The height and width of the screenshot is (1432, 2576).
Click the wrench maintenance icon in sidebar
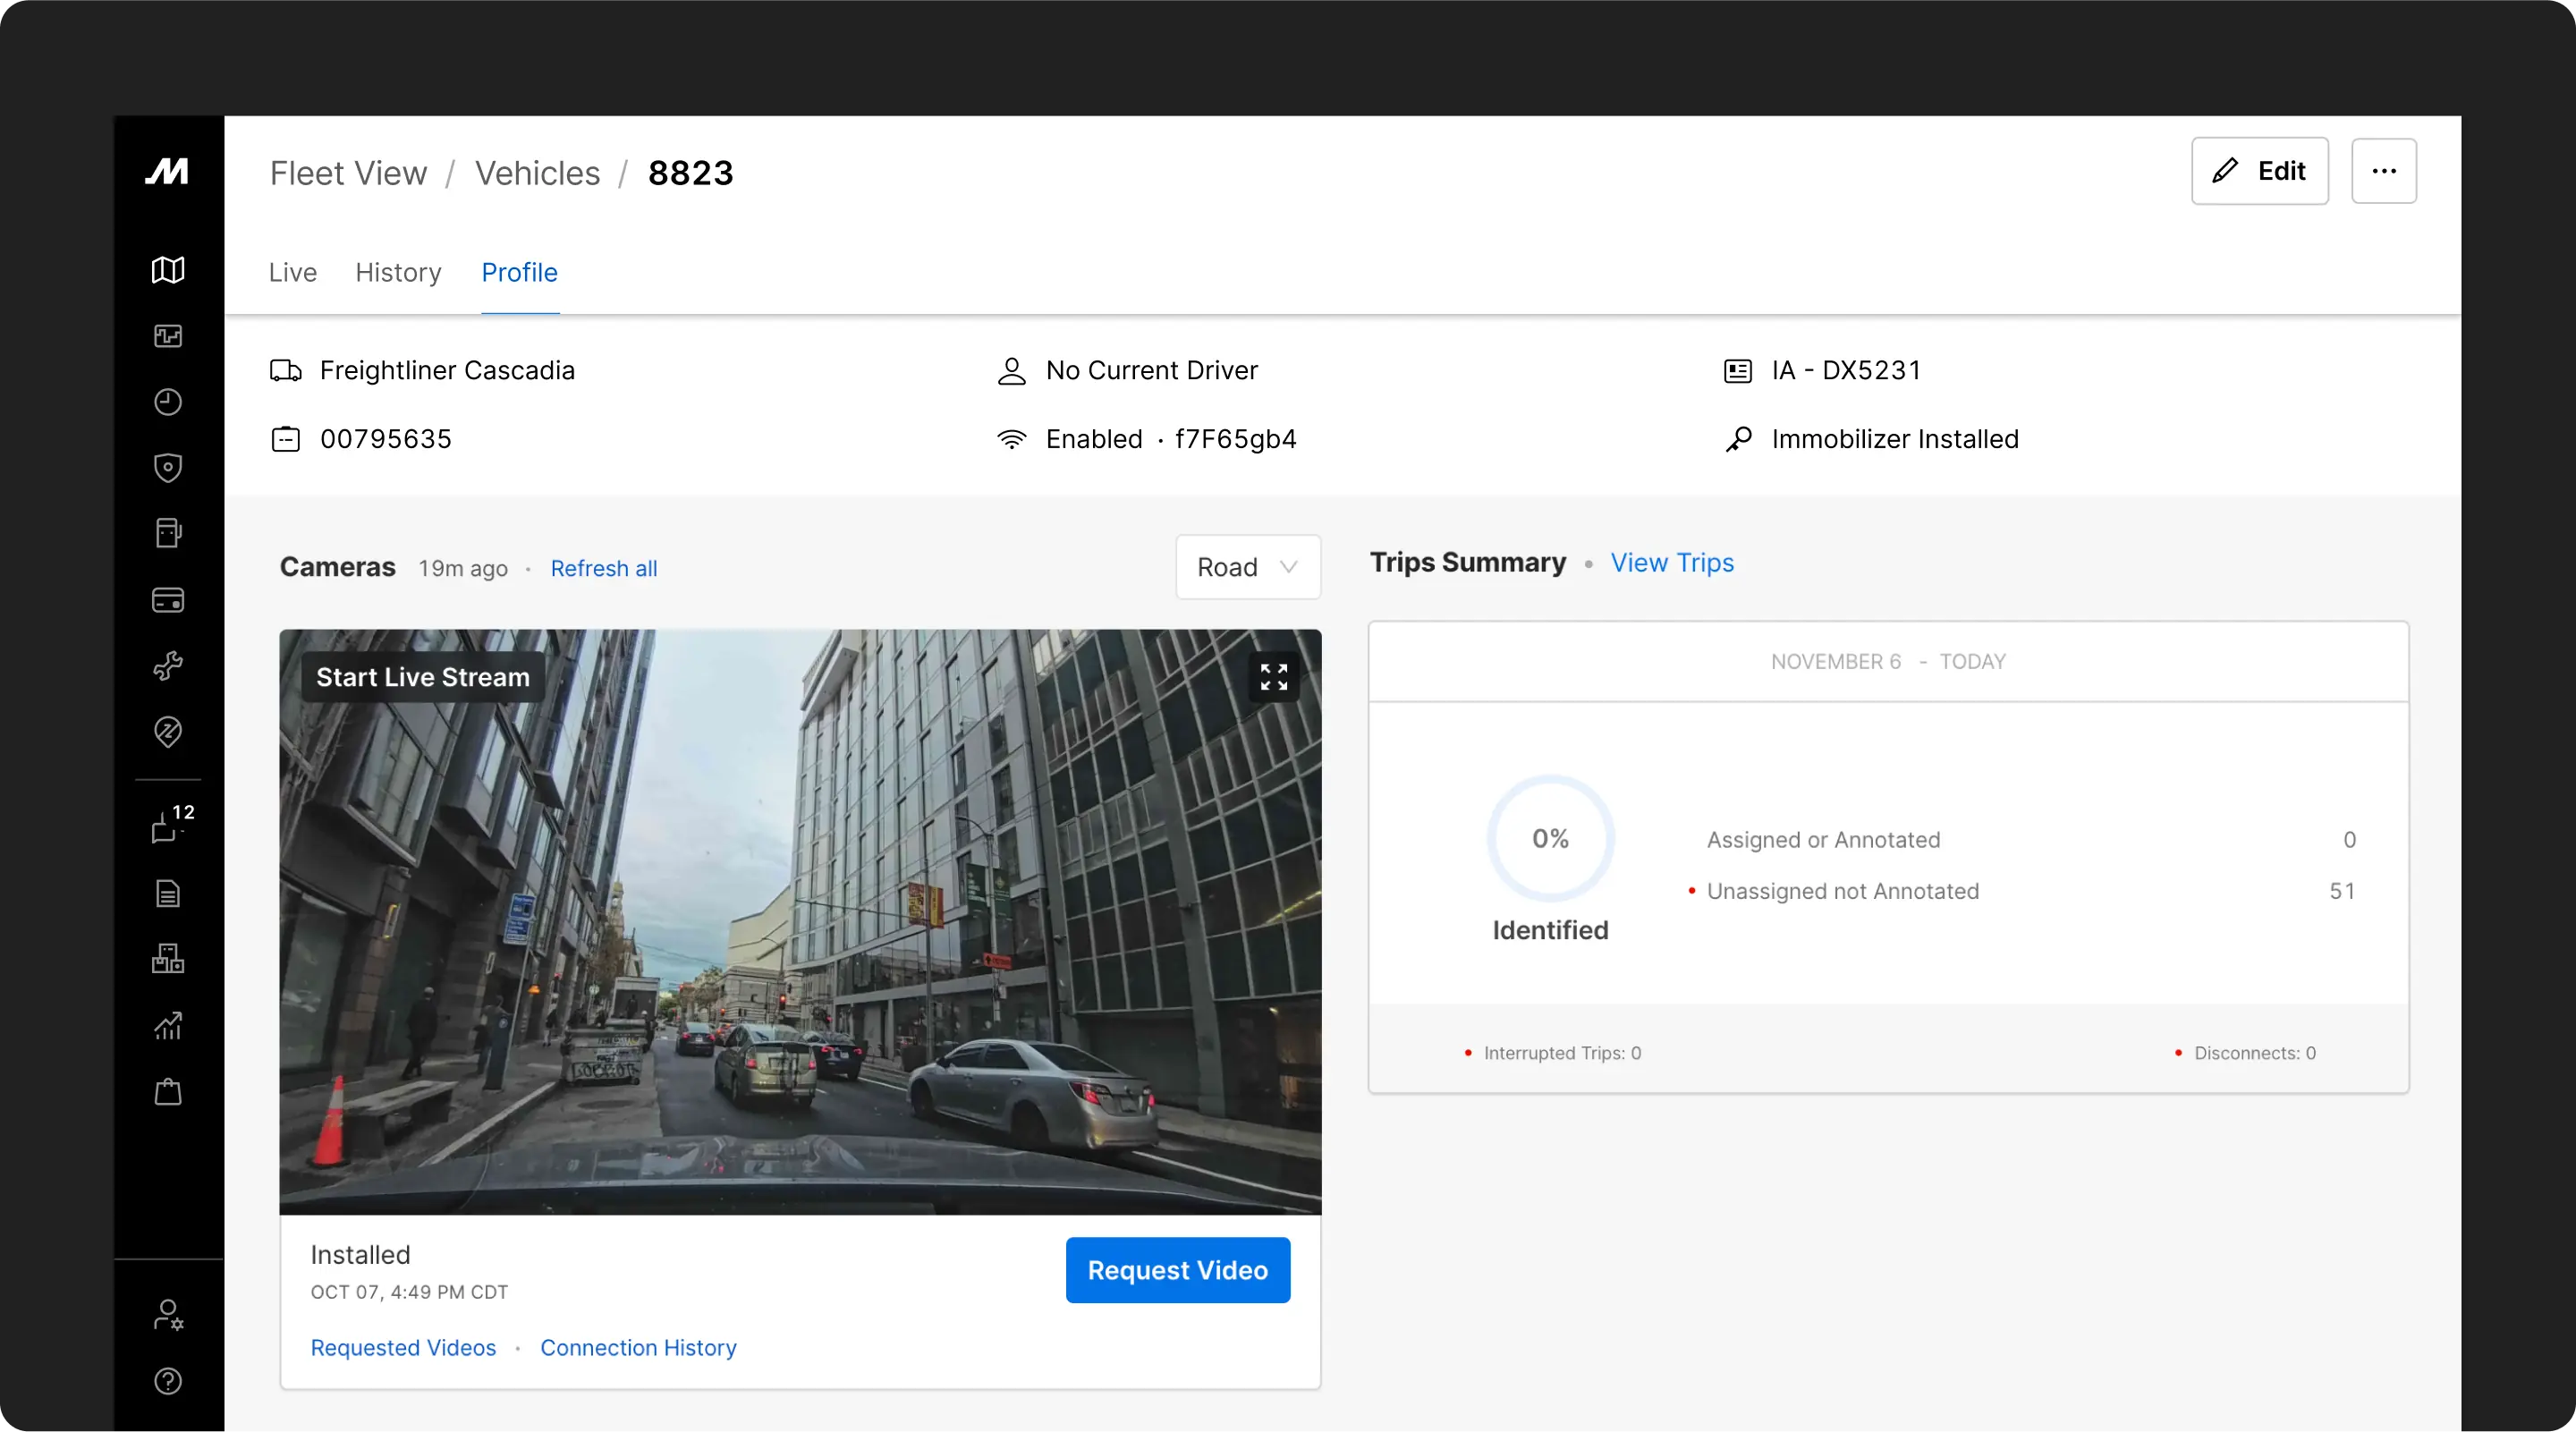[168, 666]
